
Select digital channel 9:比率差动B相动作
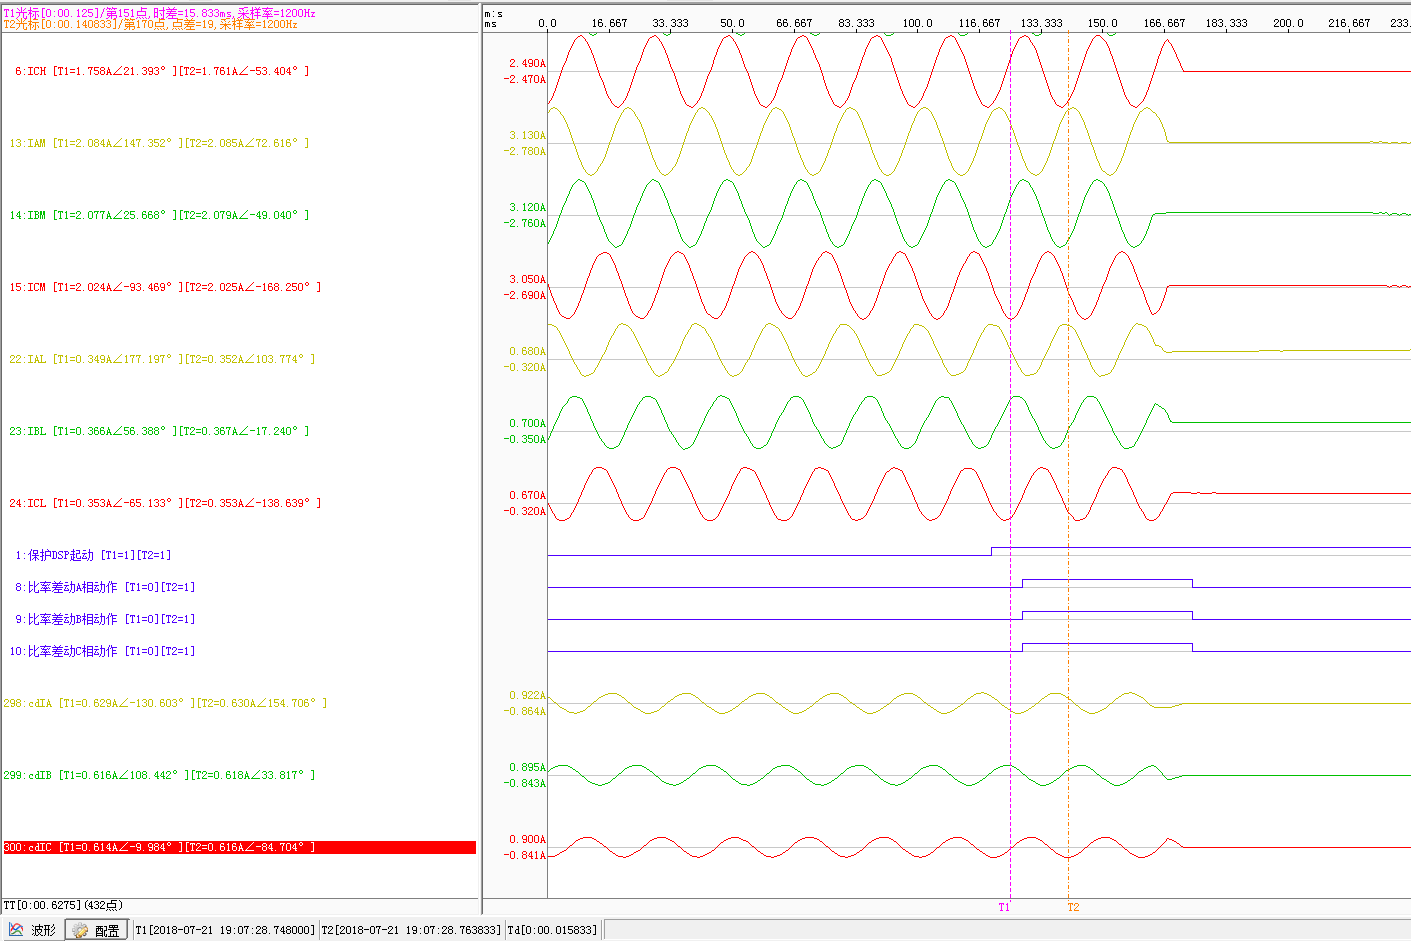105,619
